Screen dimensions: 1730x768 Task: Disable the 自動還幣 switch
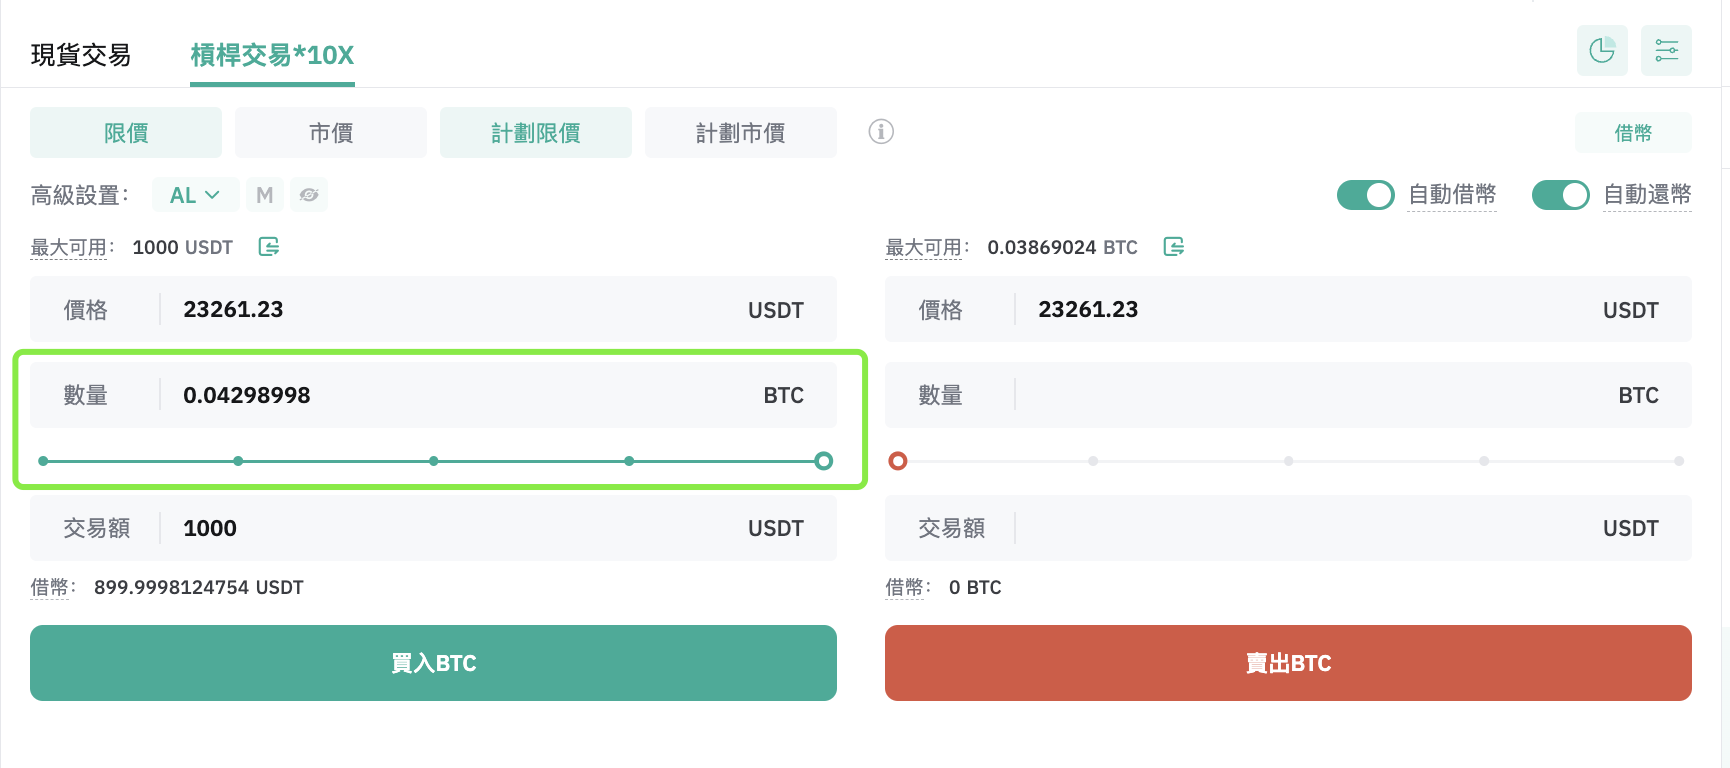pyautogui.click(x=1561, y=195)
